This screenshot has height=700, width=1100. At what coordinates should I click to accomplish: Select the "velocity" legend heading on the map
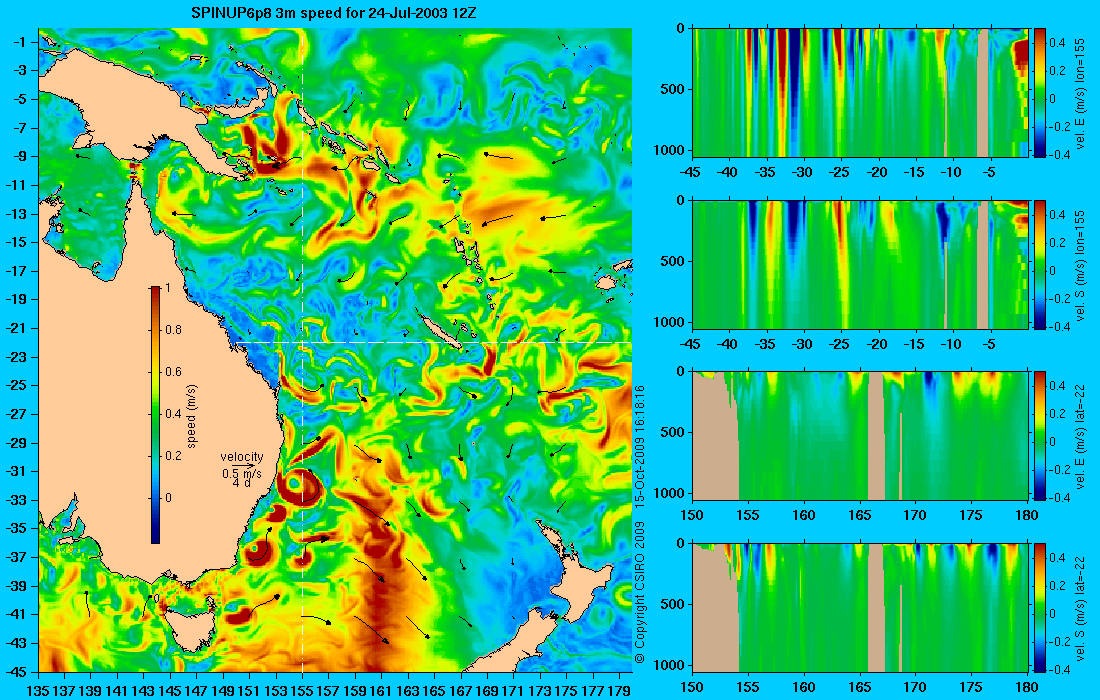[241, 457]
